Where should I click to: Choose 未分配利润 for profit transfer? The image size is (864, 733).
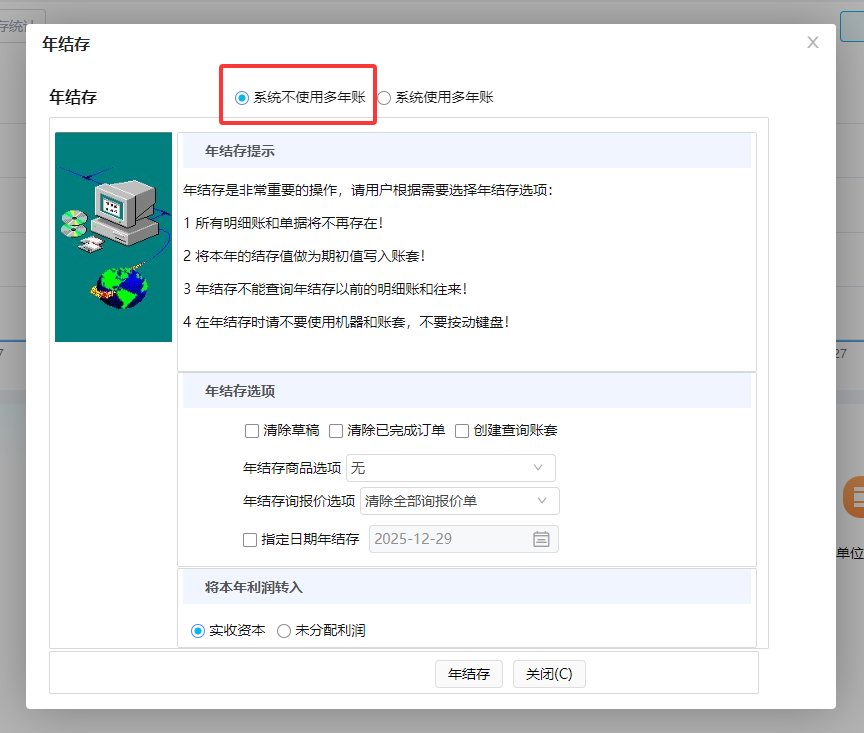coord(285,630)
